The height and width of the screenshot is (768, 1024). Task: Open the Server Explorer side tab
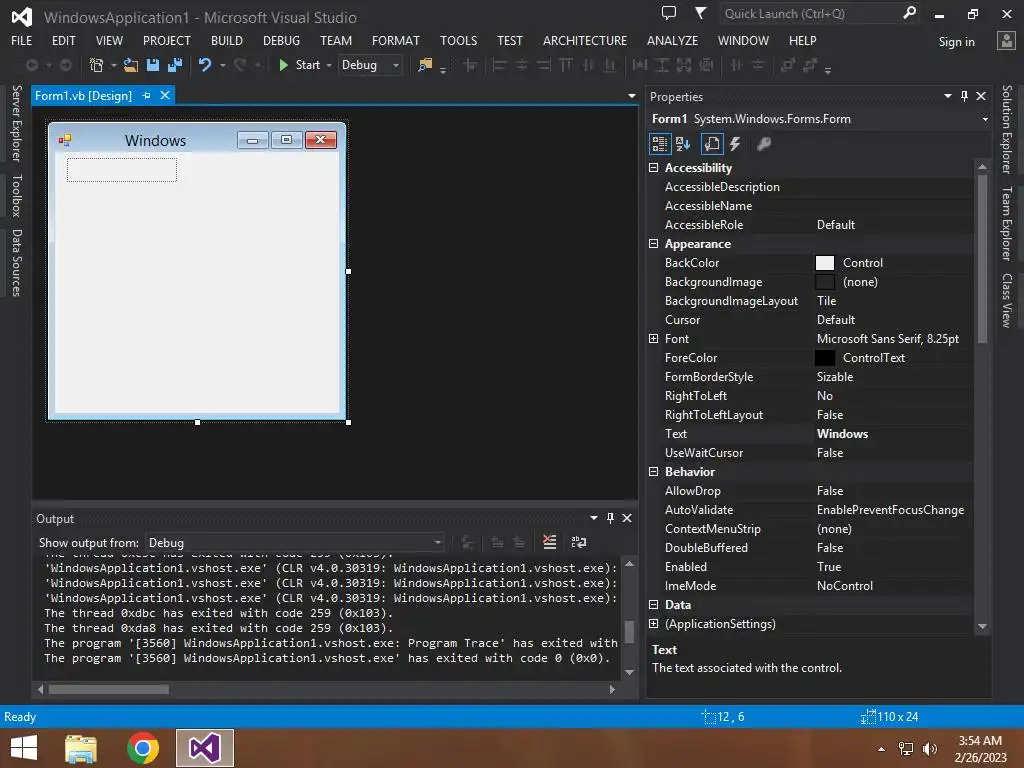click(17, 123)
